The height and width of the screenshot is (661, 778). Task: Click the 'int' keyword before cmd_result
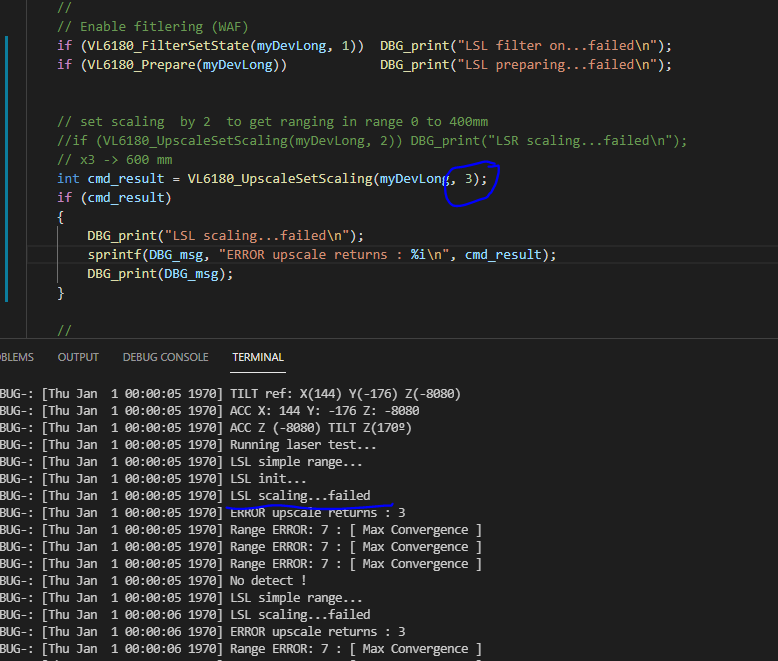(68, 179)
